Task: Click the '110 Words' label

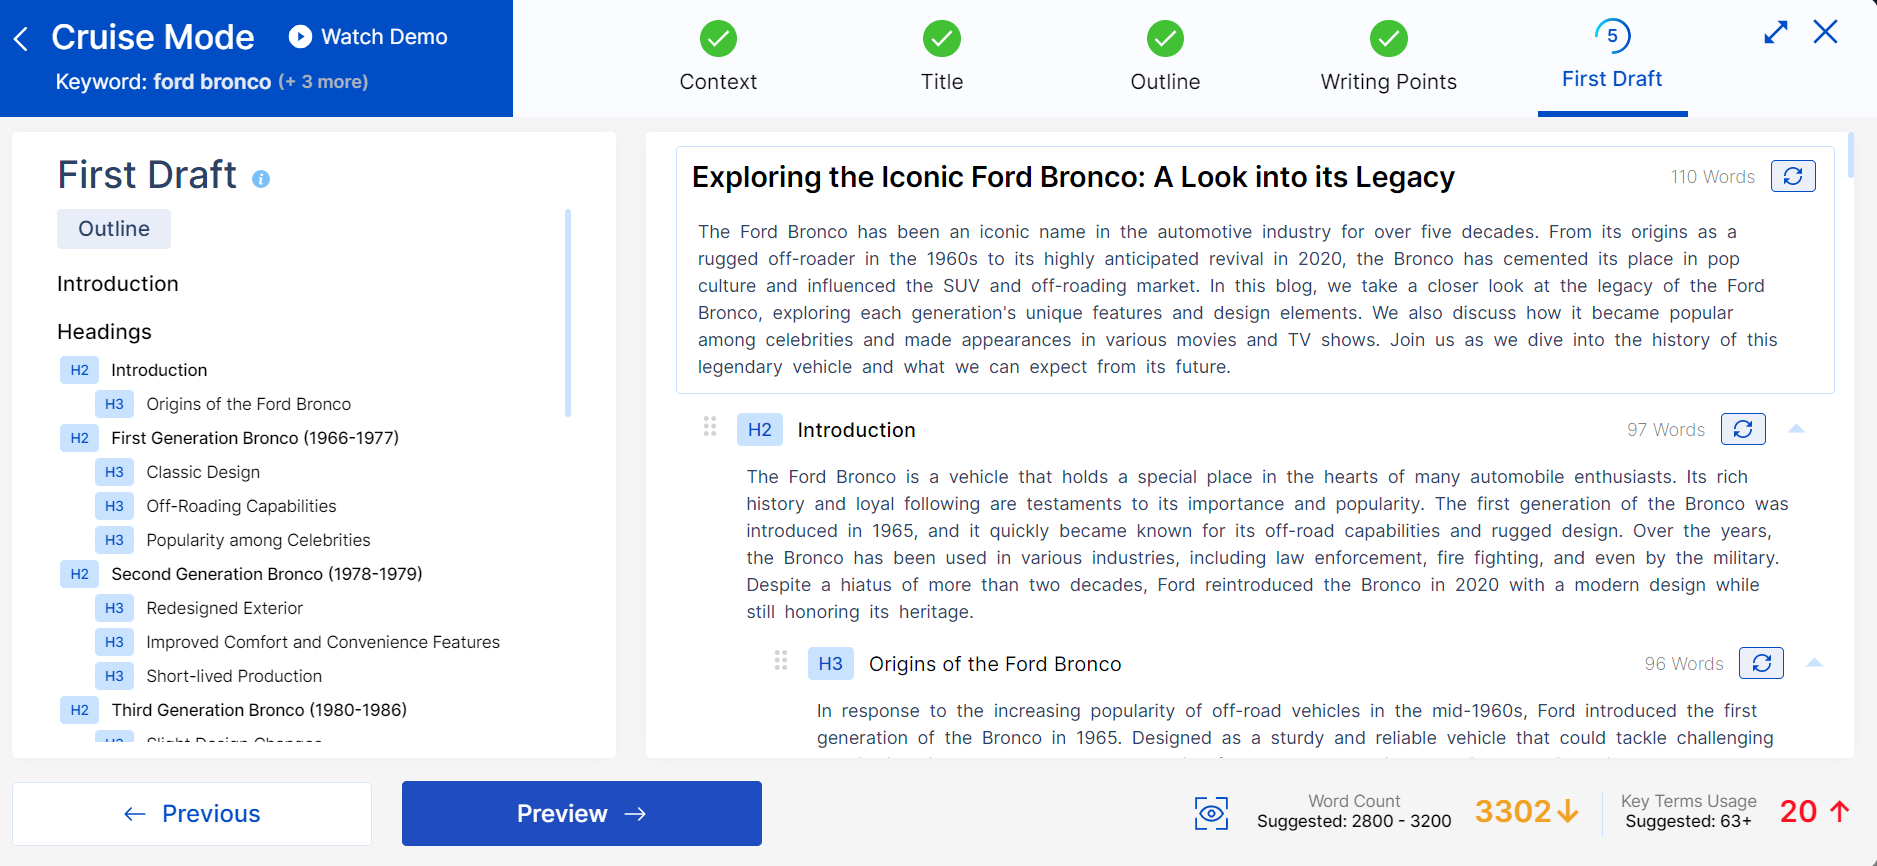Action: pos(1713,177)
